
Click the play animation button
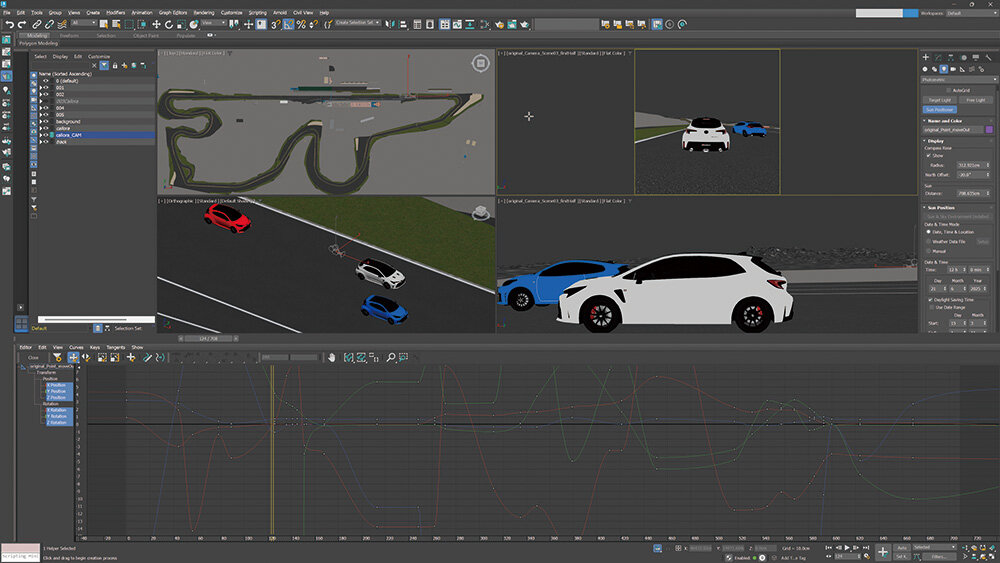click(847, 548)
